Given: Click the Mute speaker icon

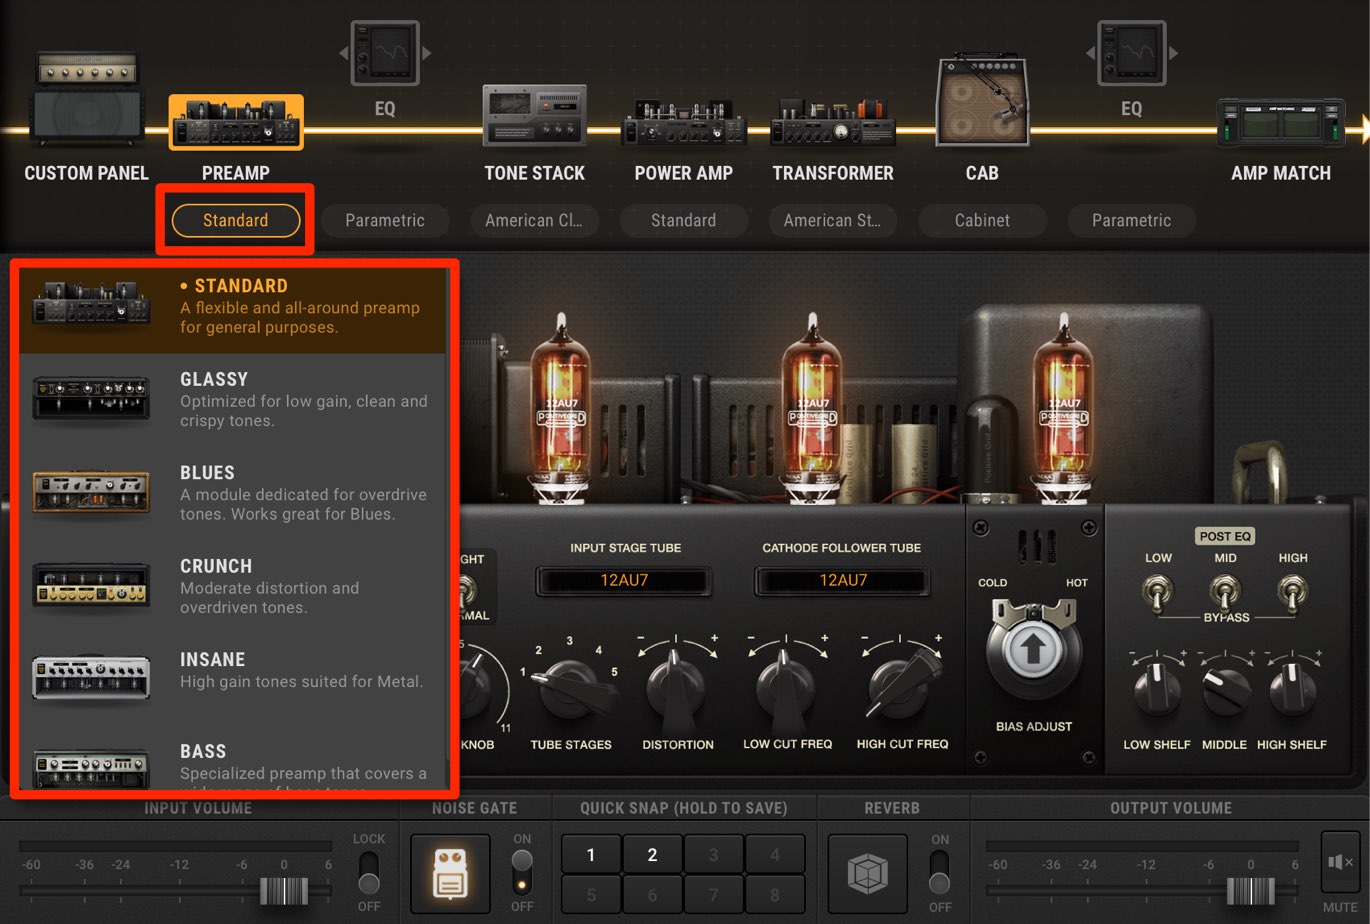Looking at the screenshot, I should click(x=1340, y=862).
